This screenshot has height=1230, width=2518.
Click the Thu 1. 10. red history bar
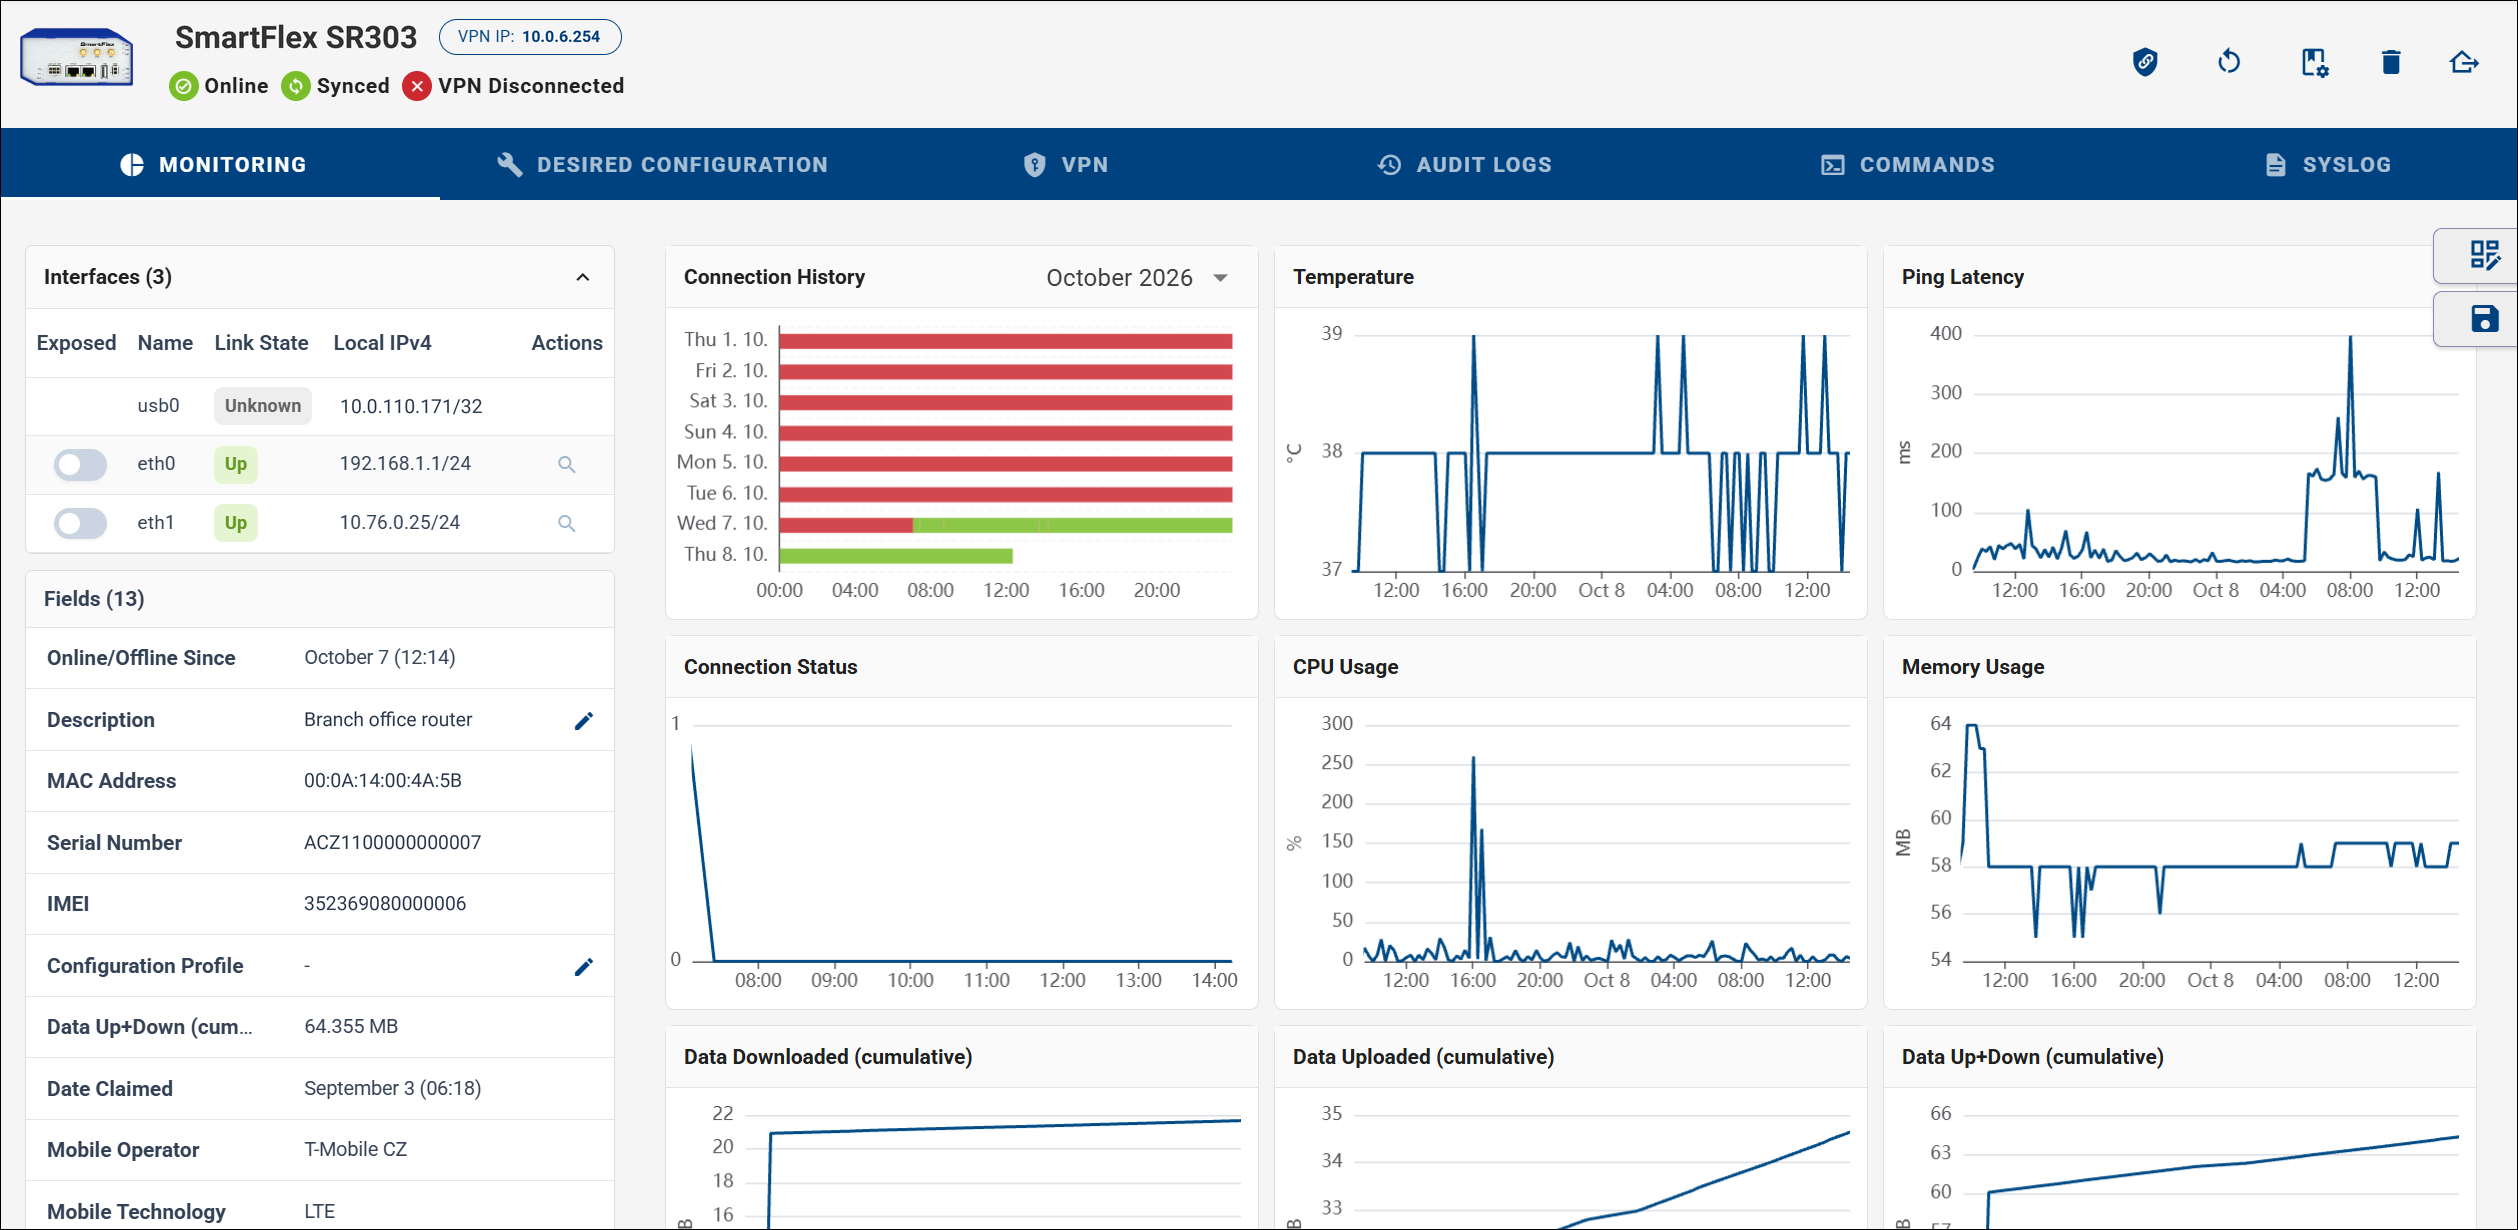[1006, 341]
